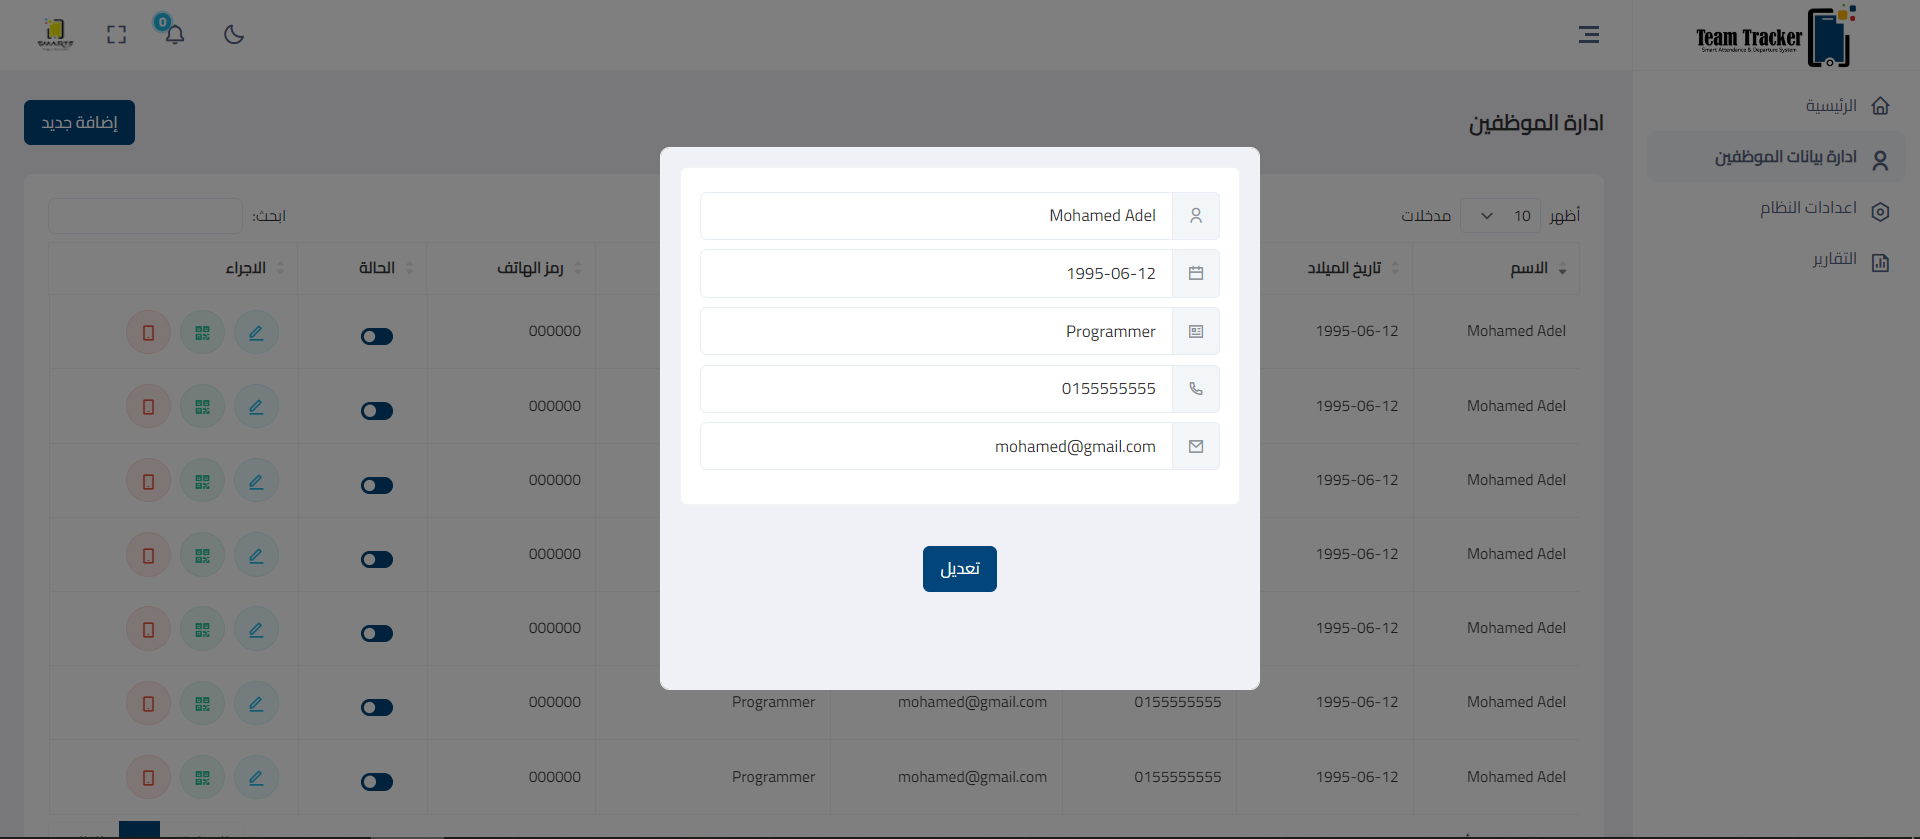Toggle status switch in last visible row
The image size is (1920, 839).
coord(377,782)
